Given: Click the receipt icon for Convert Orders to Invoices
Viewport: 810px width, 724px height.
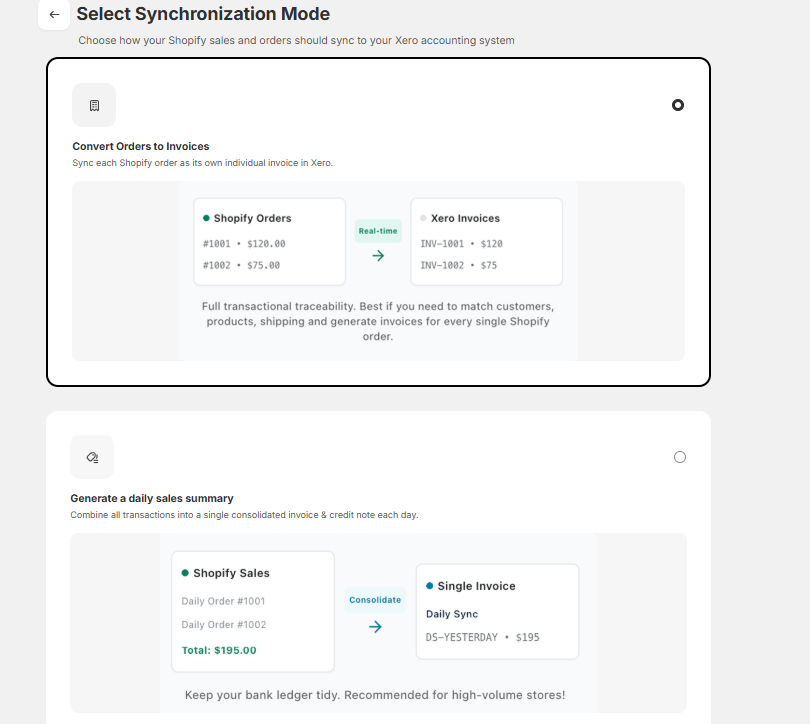Looking at the screenshot, I should pos(94,105).
